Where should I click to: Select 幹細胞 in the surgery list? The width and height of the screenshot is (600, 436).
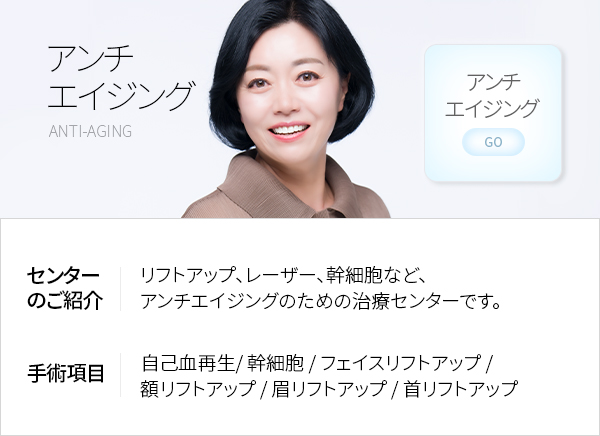click(275, 363)
